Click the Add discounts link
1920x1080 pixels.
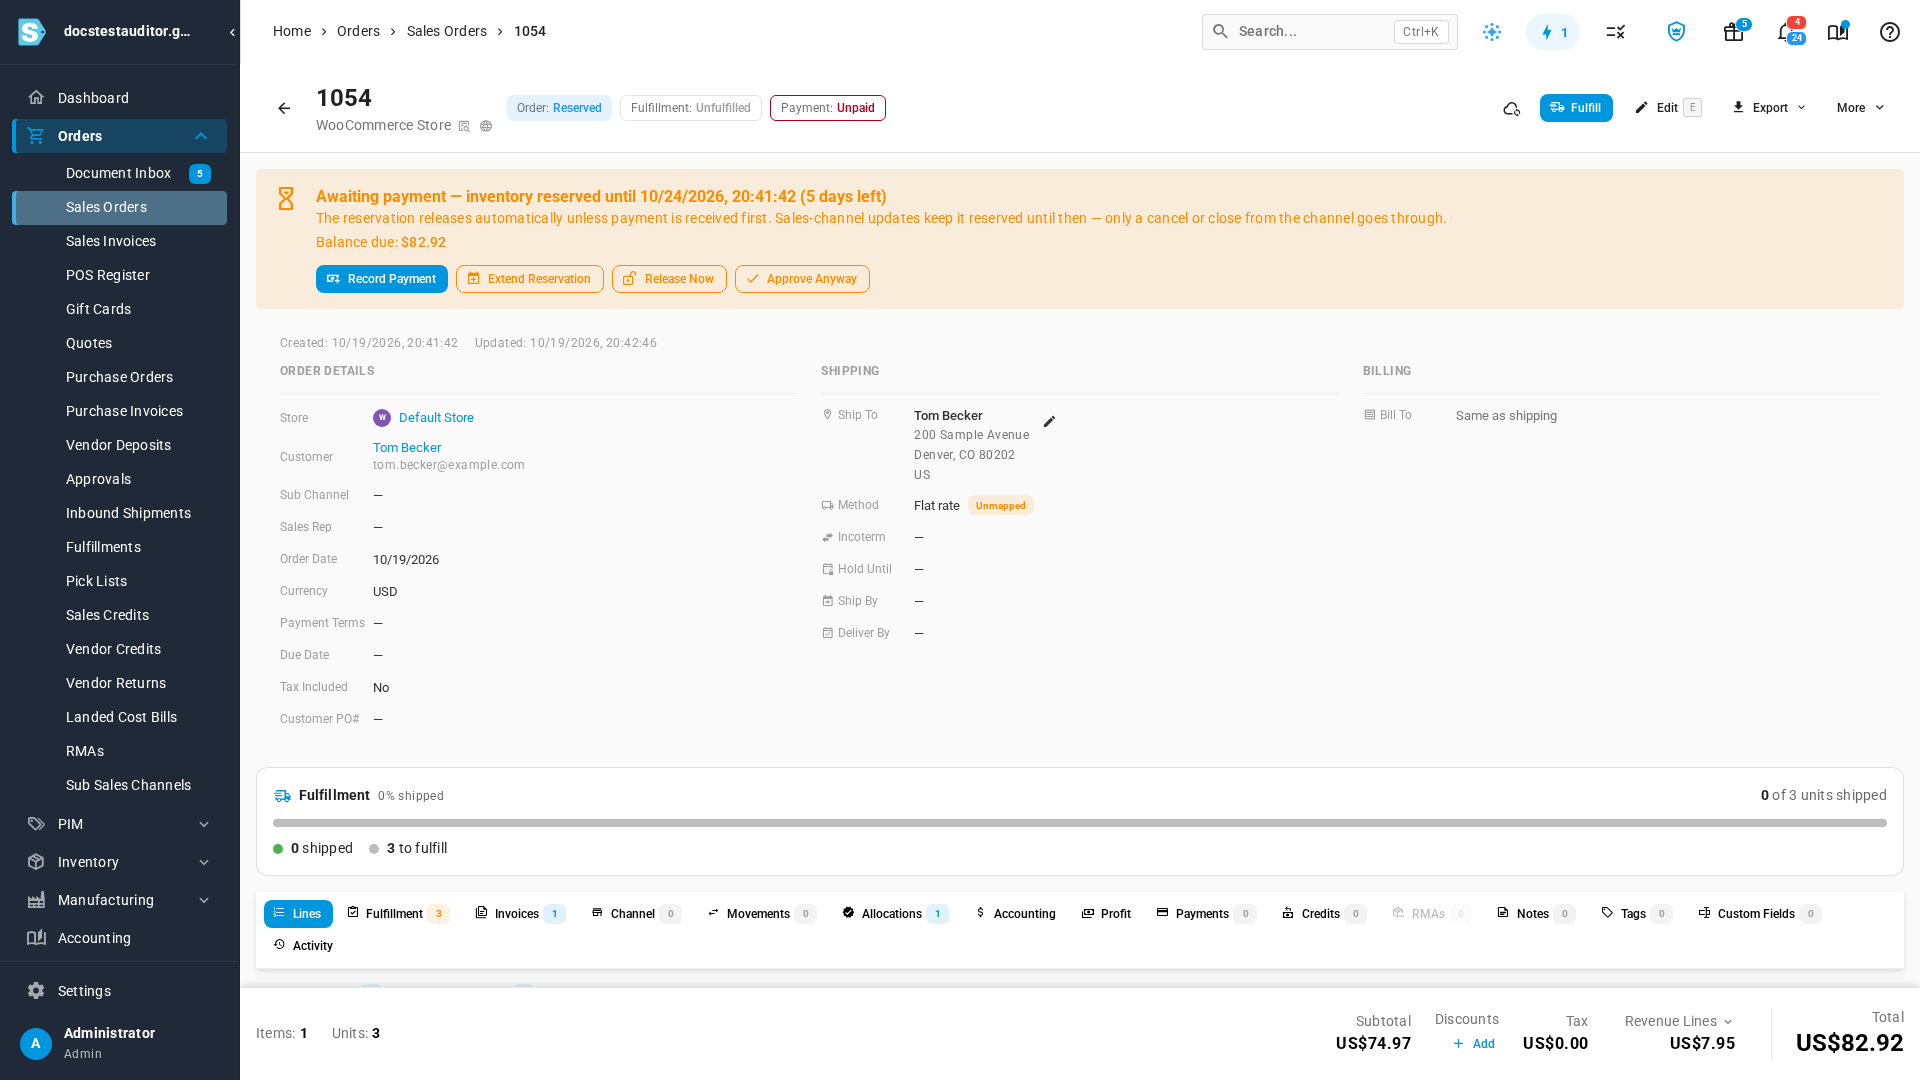tap(1474, 1044)
